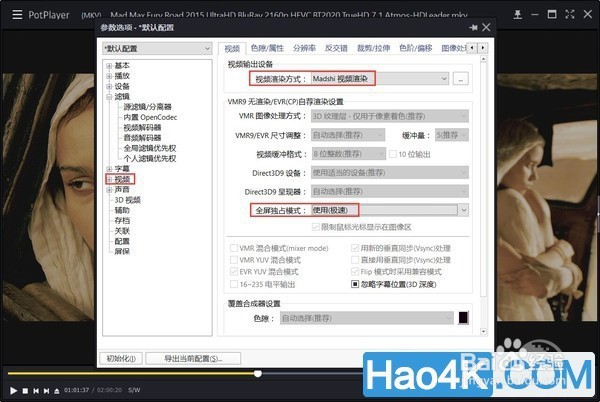Open the 视频渲染方式 dropdown
The image size is (600, 402).
[380, 79]
